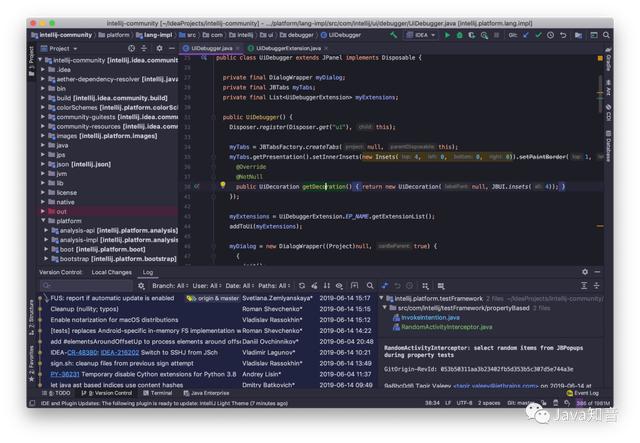Switch to UIDebuggerExtension.java editor tab
Viewport: 640px width, 443px height.
[x=288, y=48]
